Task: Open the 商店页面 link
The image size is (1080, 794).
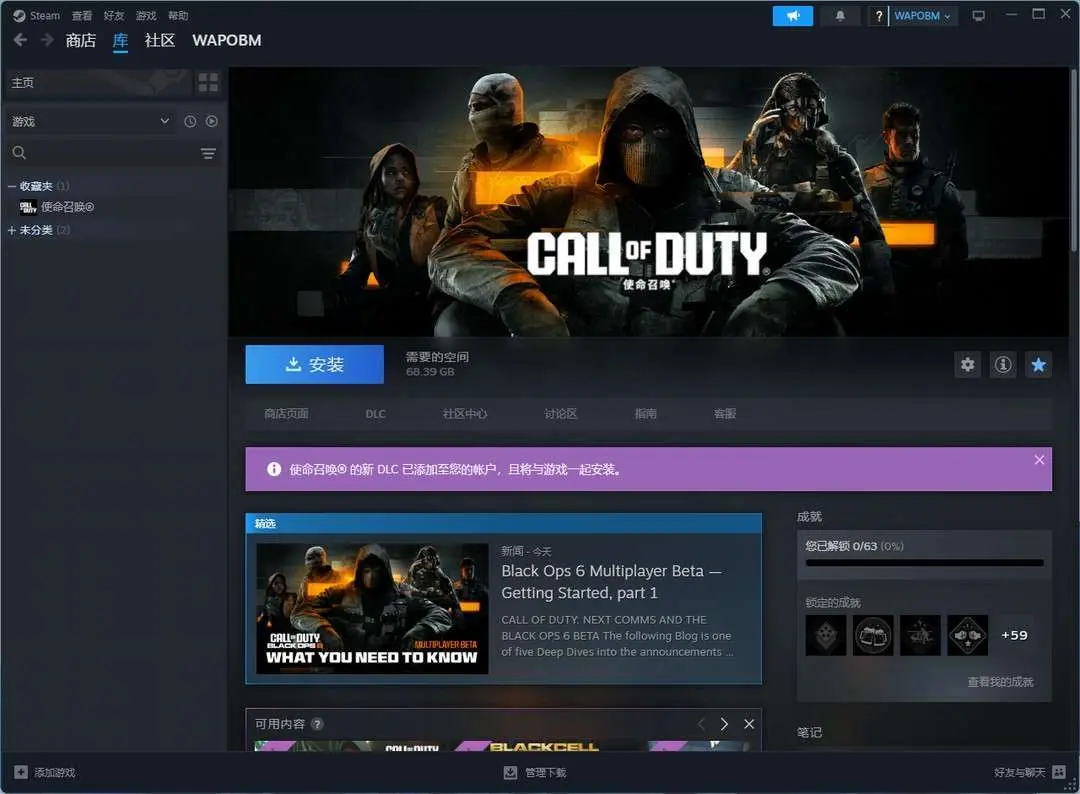Action: coord(286,413)
